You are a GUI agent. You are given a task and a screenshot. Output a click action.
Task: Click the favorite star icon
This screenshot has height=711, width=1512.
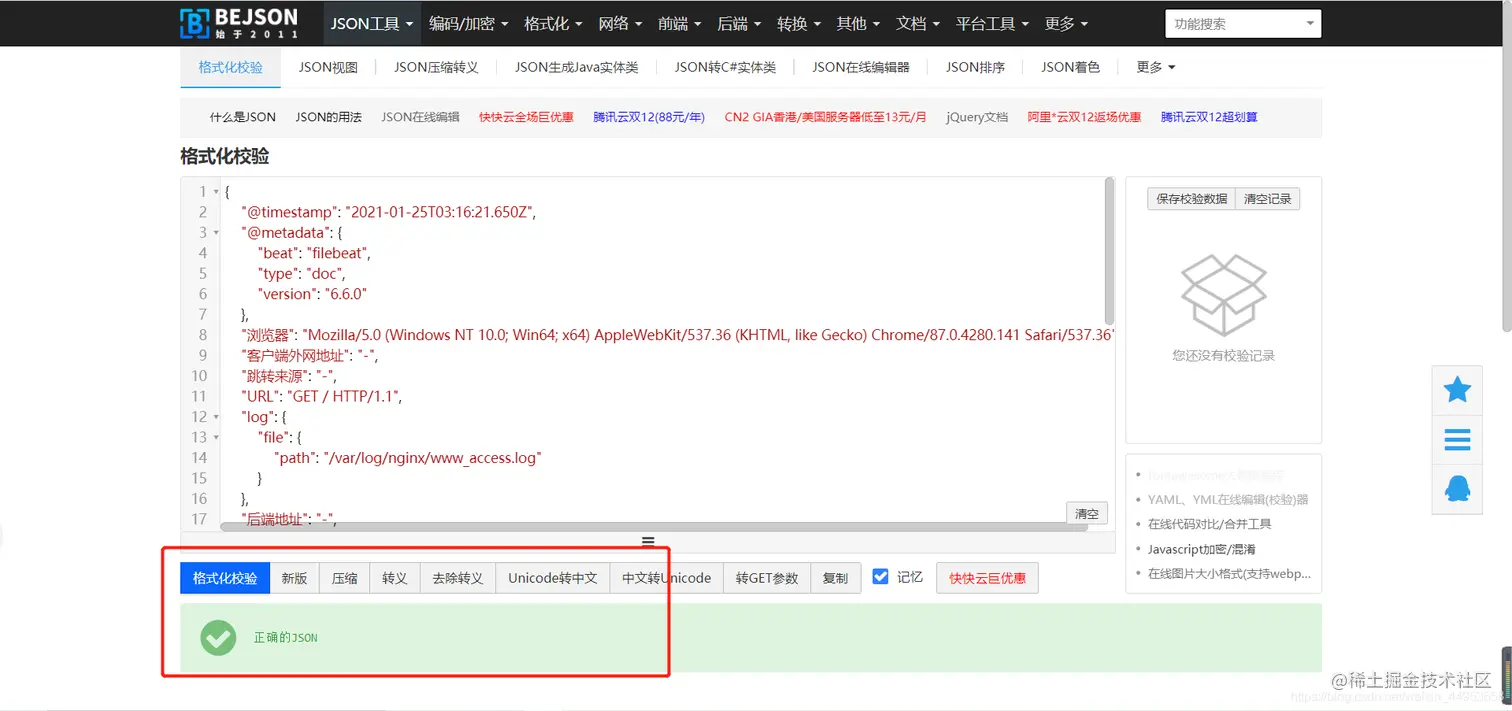click(x=1457, y=390)
